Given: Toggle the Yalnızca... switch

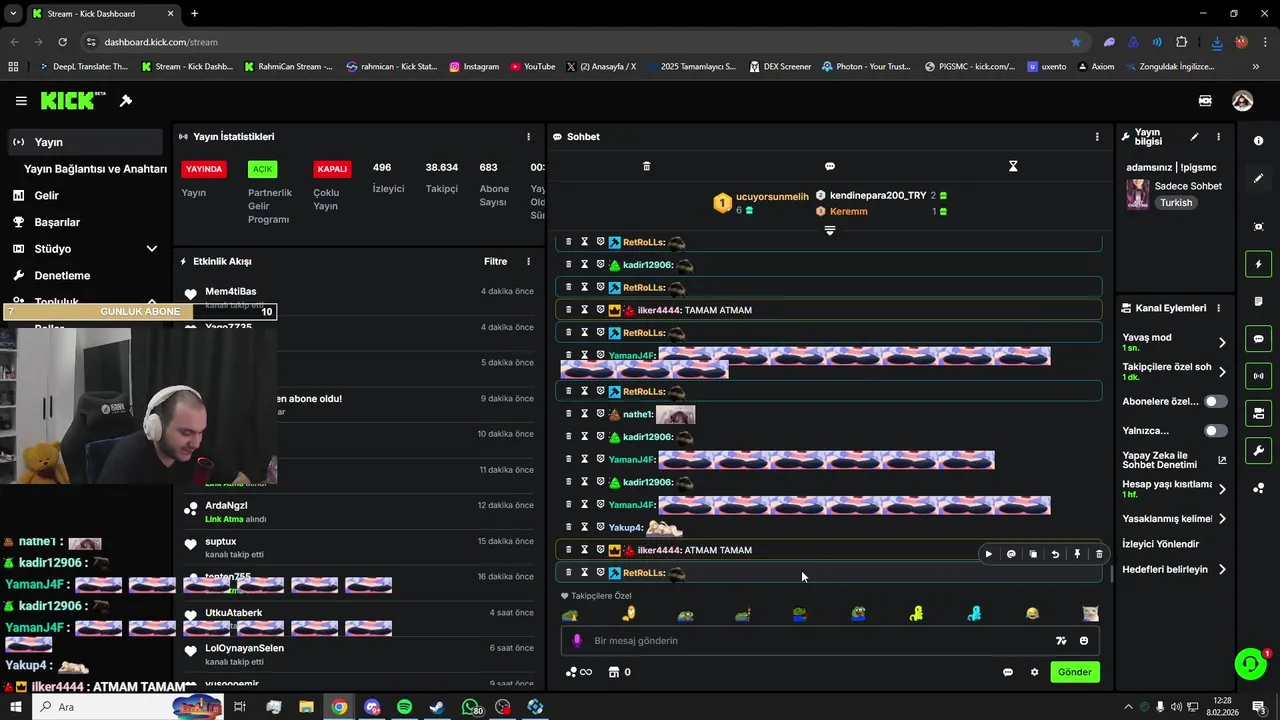Looking at the screenshot, I should coord(1216,431).
